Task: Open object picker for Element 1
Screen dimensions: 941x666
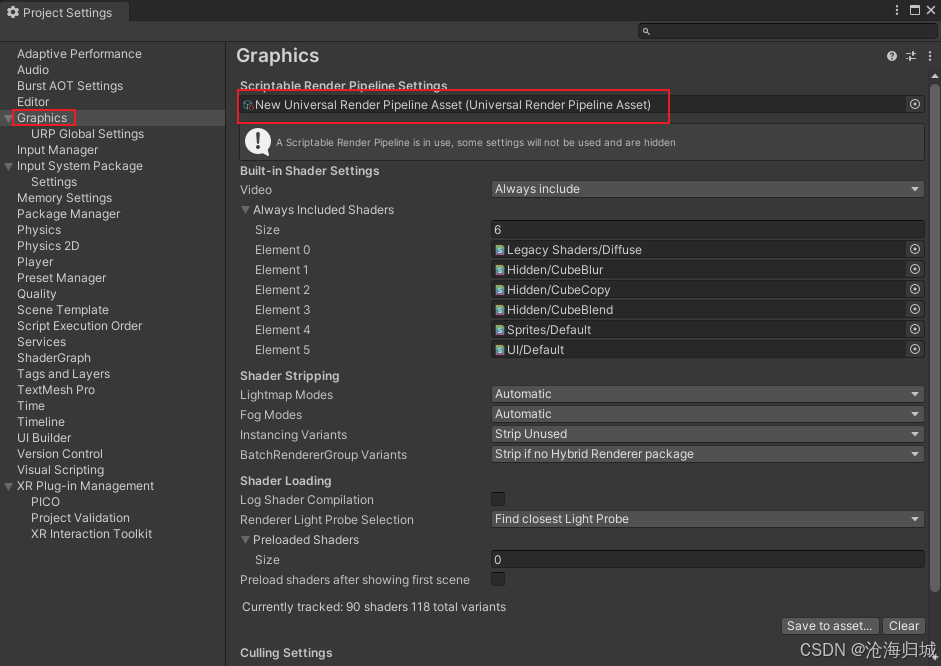Action: 915,269
